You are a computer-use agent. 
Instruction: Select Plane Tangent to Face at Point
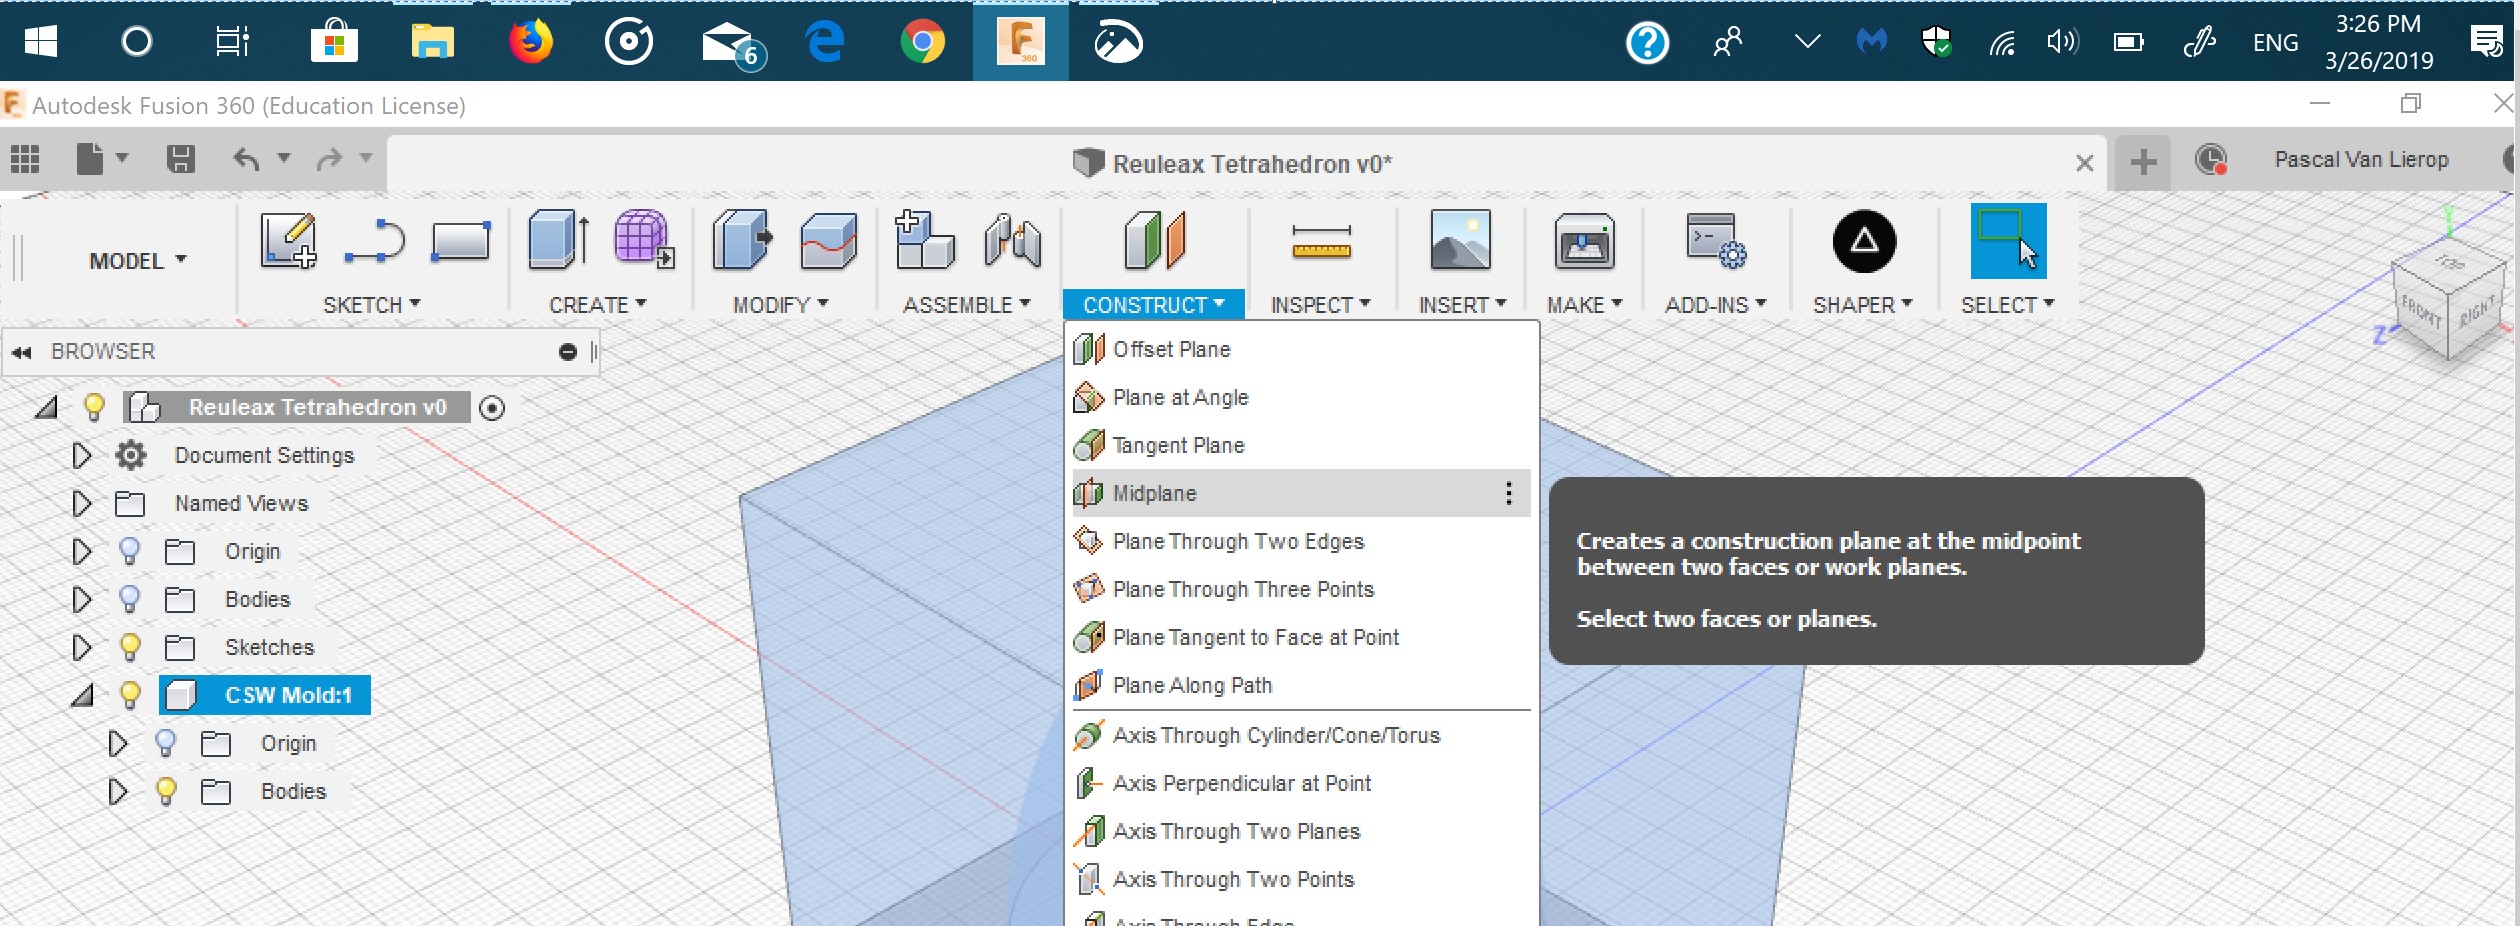1301,637
